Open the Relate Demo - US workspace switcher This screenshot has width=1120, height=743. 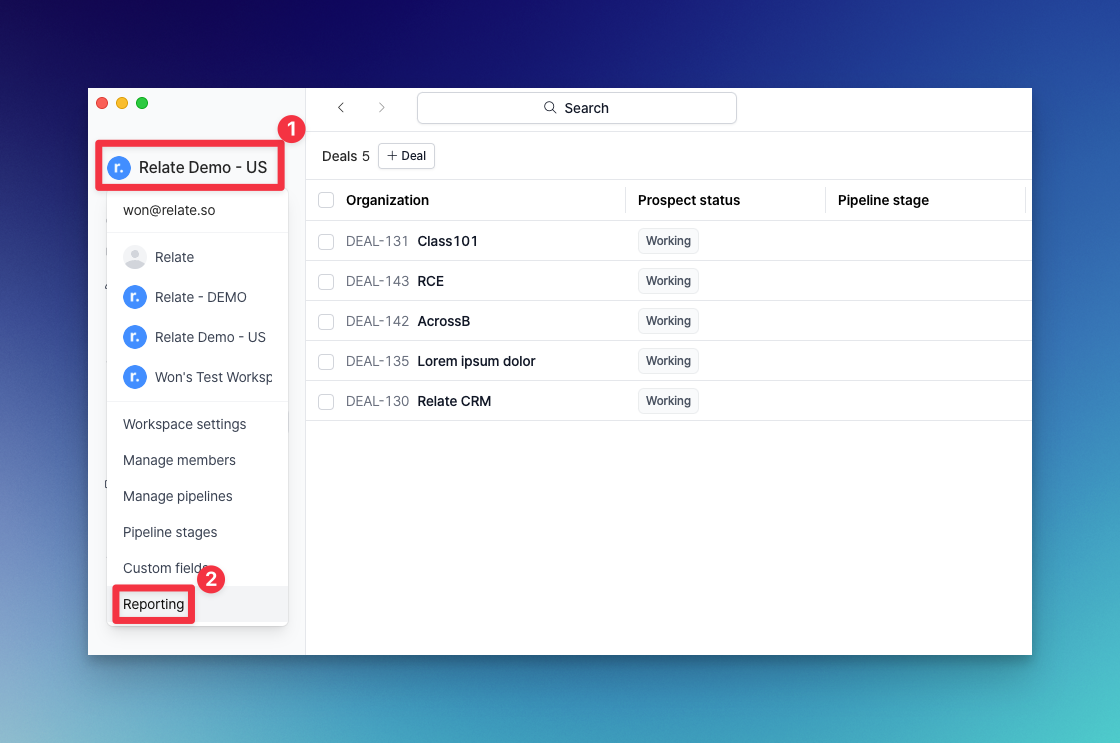click(190, 166)
